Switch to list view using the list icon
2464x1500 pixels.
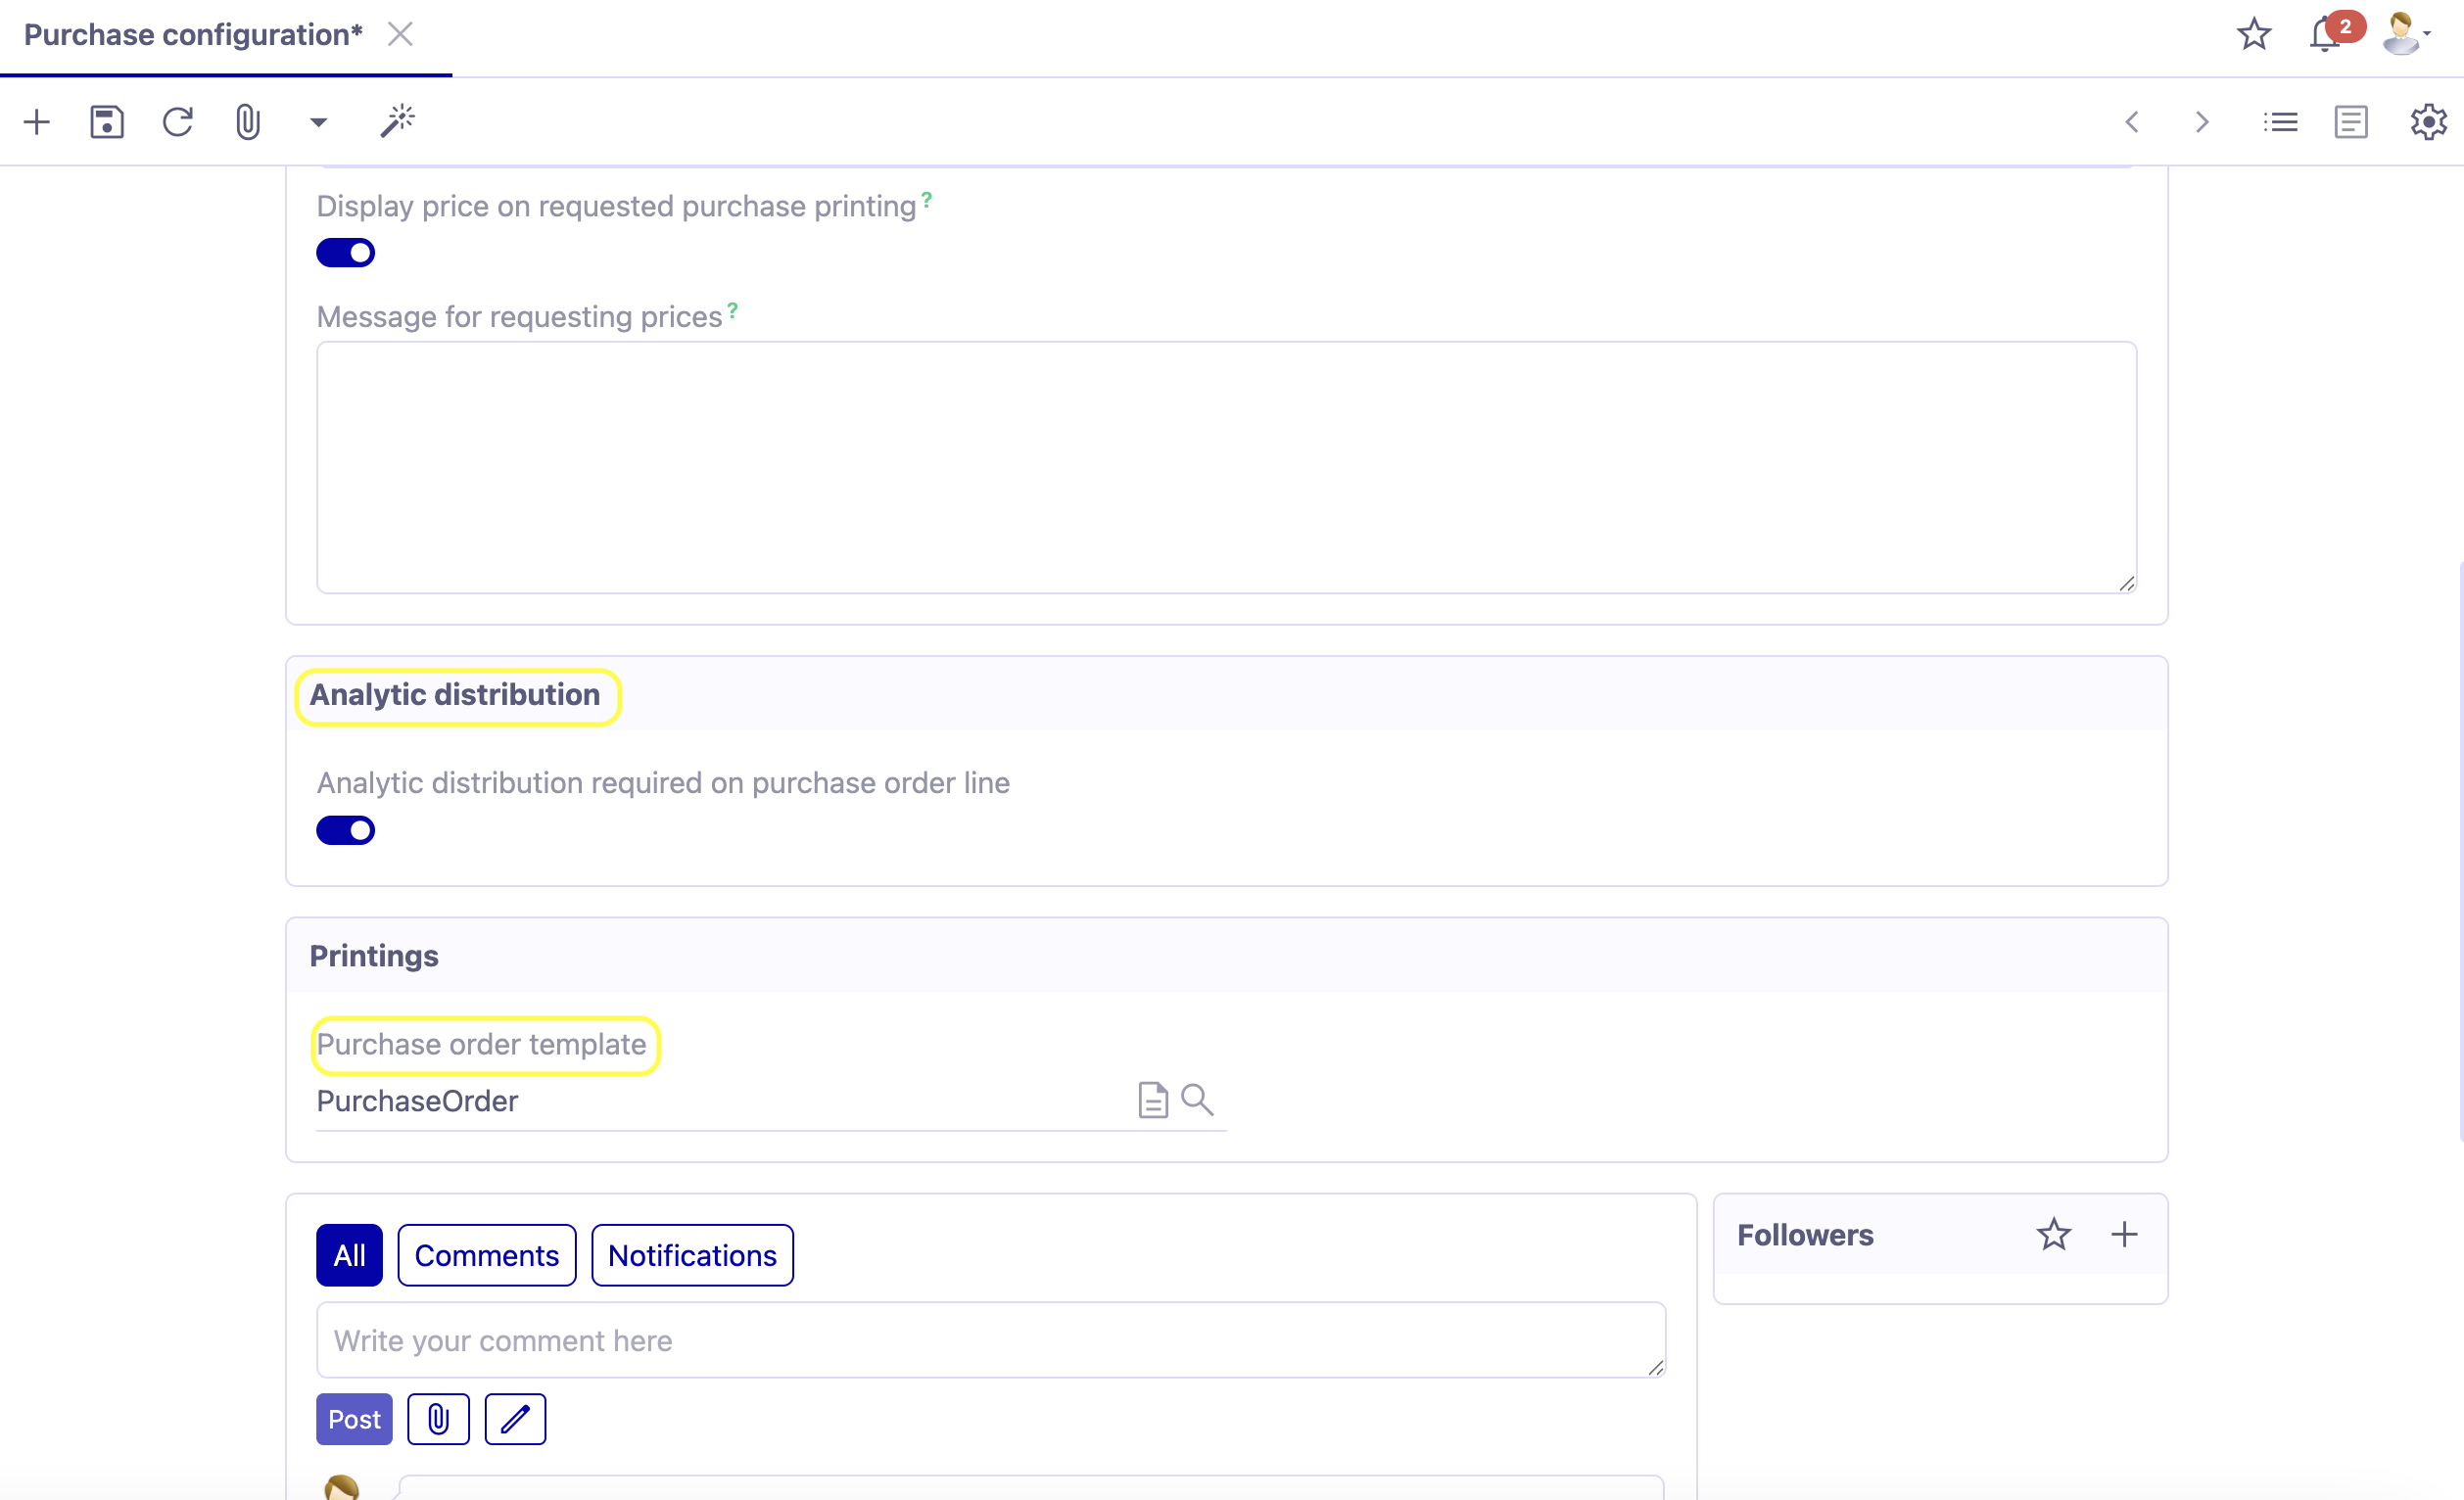pos(2281,121)
